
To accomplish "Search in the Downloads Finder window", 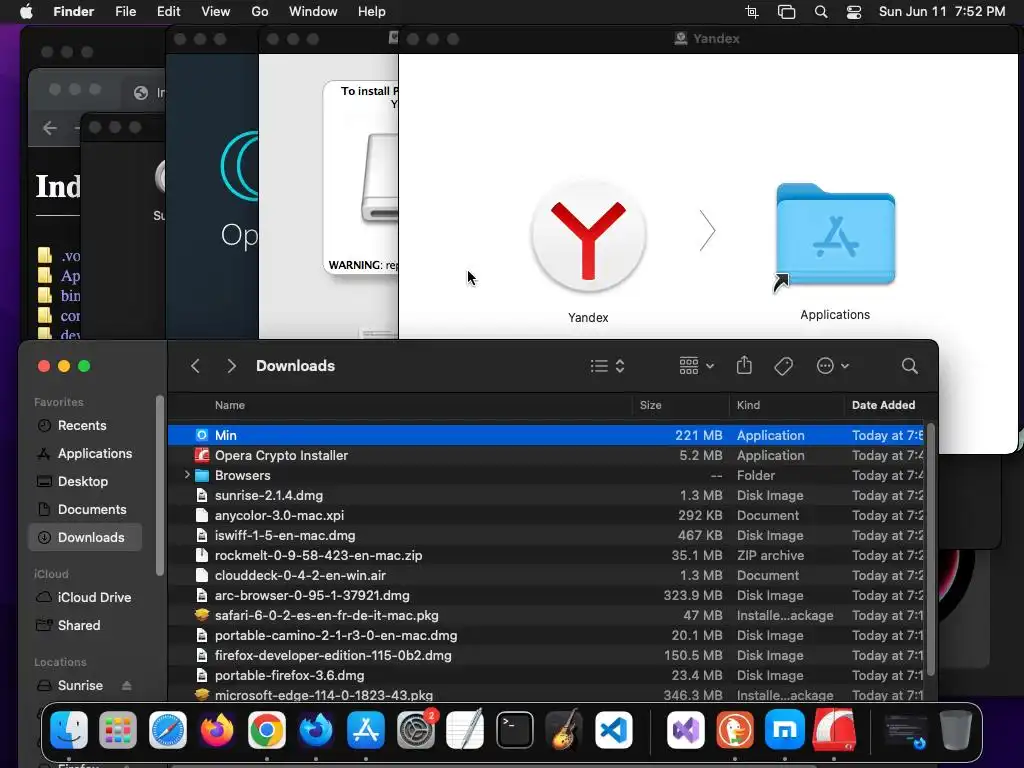I will 910,366.
